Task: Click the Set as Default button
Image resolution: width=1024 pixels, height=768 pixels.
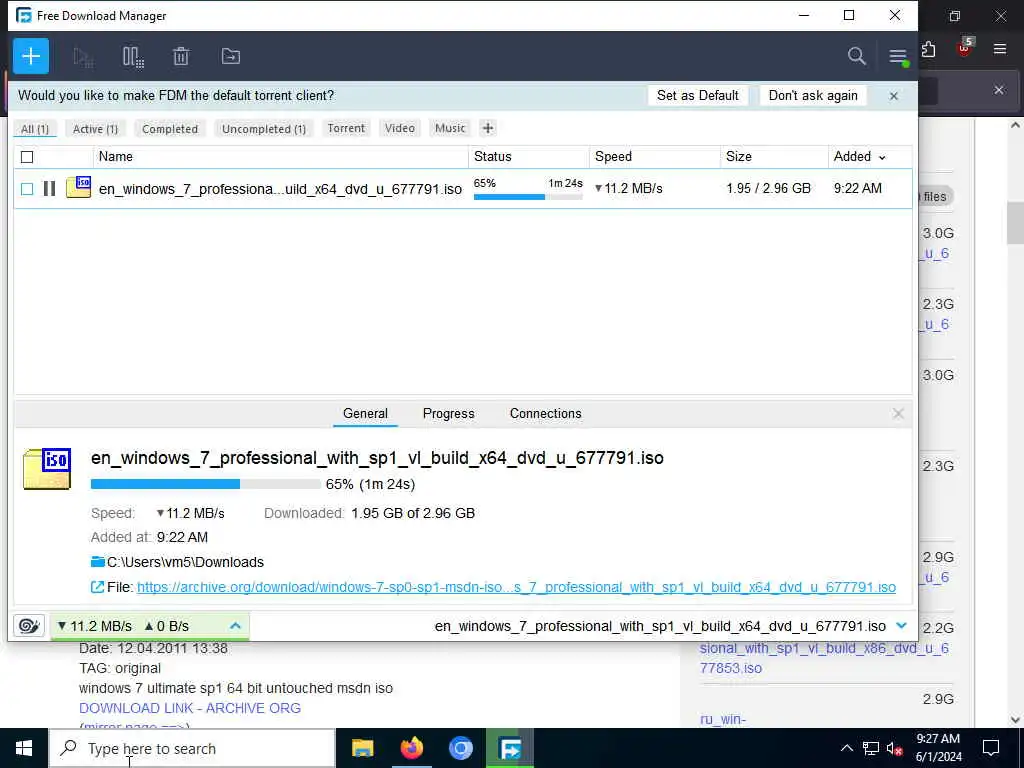Action: [697, 95]
